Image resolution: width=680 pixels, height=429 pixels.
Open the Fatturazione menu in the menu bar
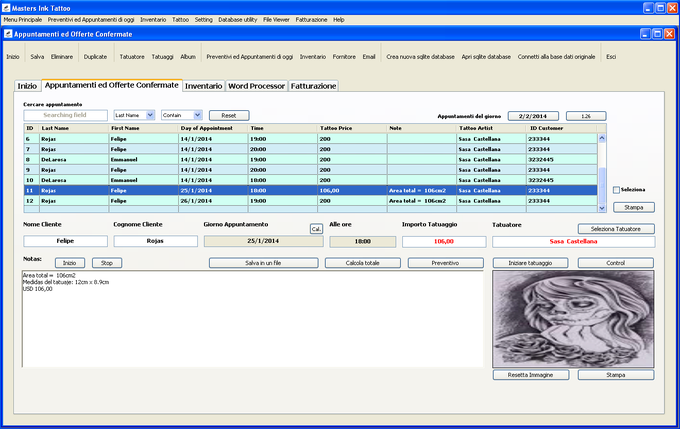point(311,20)
